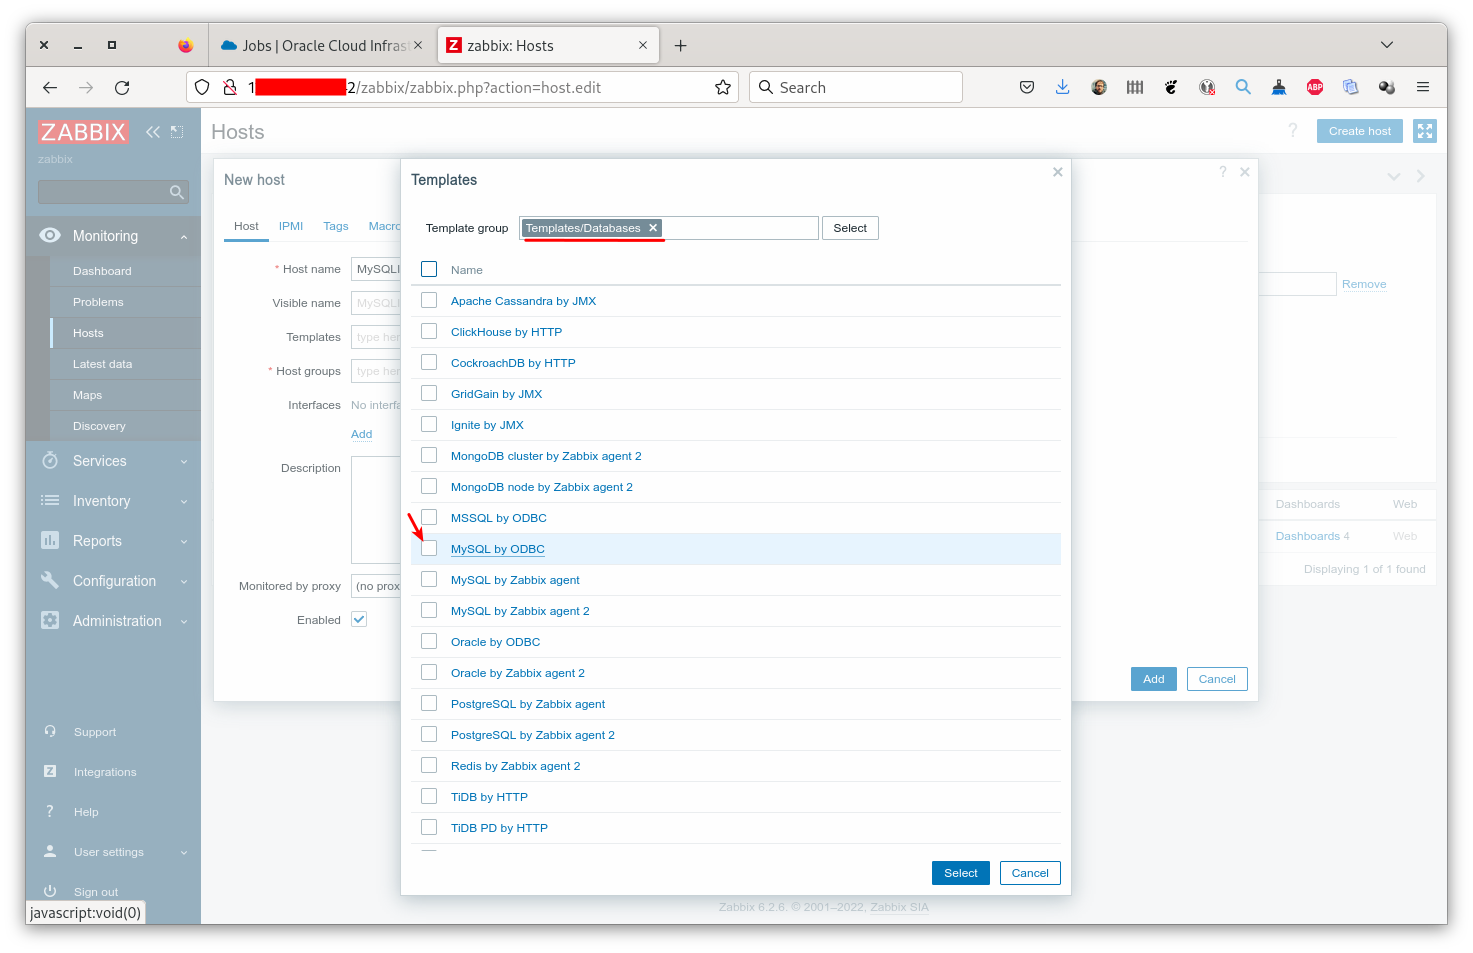Sign out using the power icon
This screenshot has width=1473, height=953.
pyautogui.click(x=50, y=890)
